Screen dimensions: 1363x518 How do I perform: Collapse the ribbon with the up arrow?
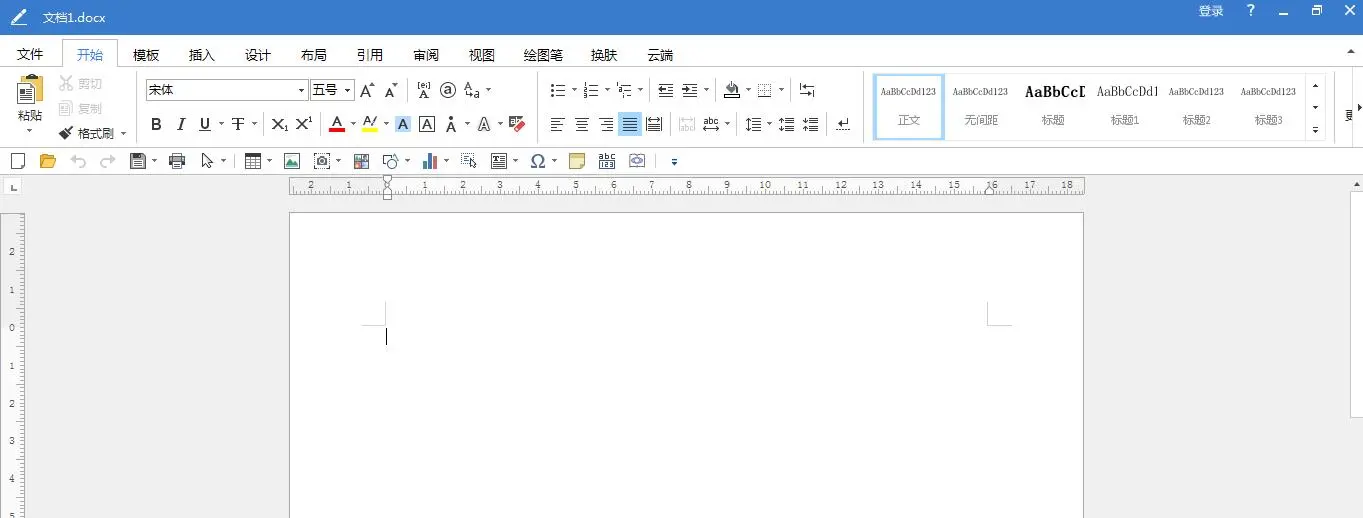[1350, 51]
